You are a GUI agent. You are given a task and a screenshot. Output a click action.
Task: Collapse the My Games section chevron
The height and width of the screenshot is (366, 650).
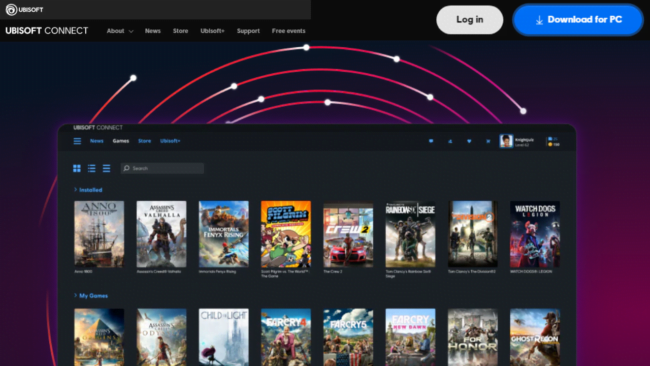pos(75,296)
